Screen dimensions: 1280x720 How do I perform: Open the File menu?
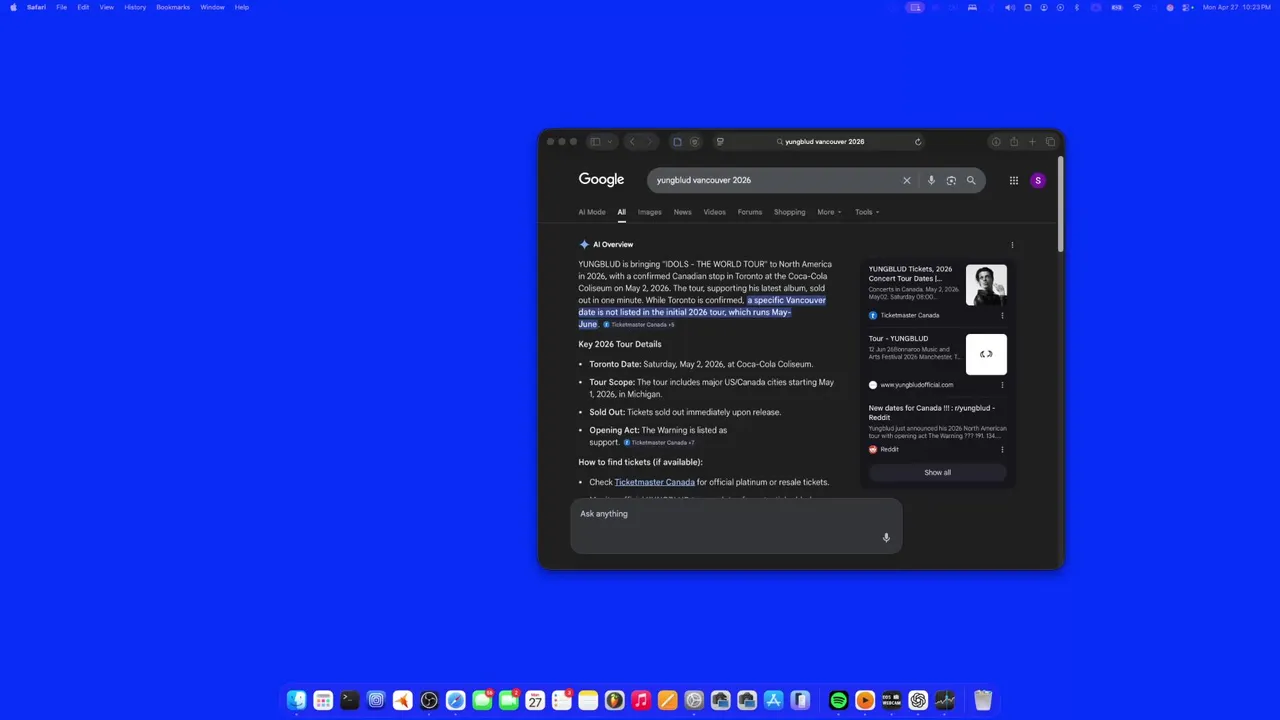[x=61, y=7]
